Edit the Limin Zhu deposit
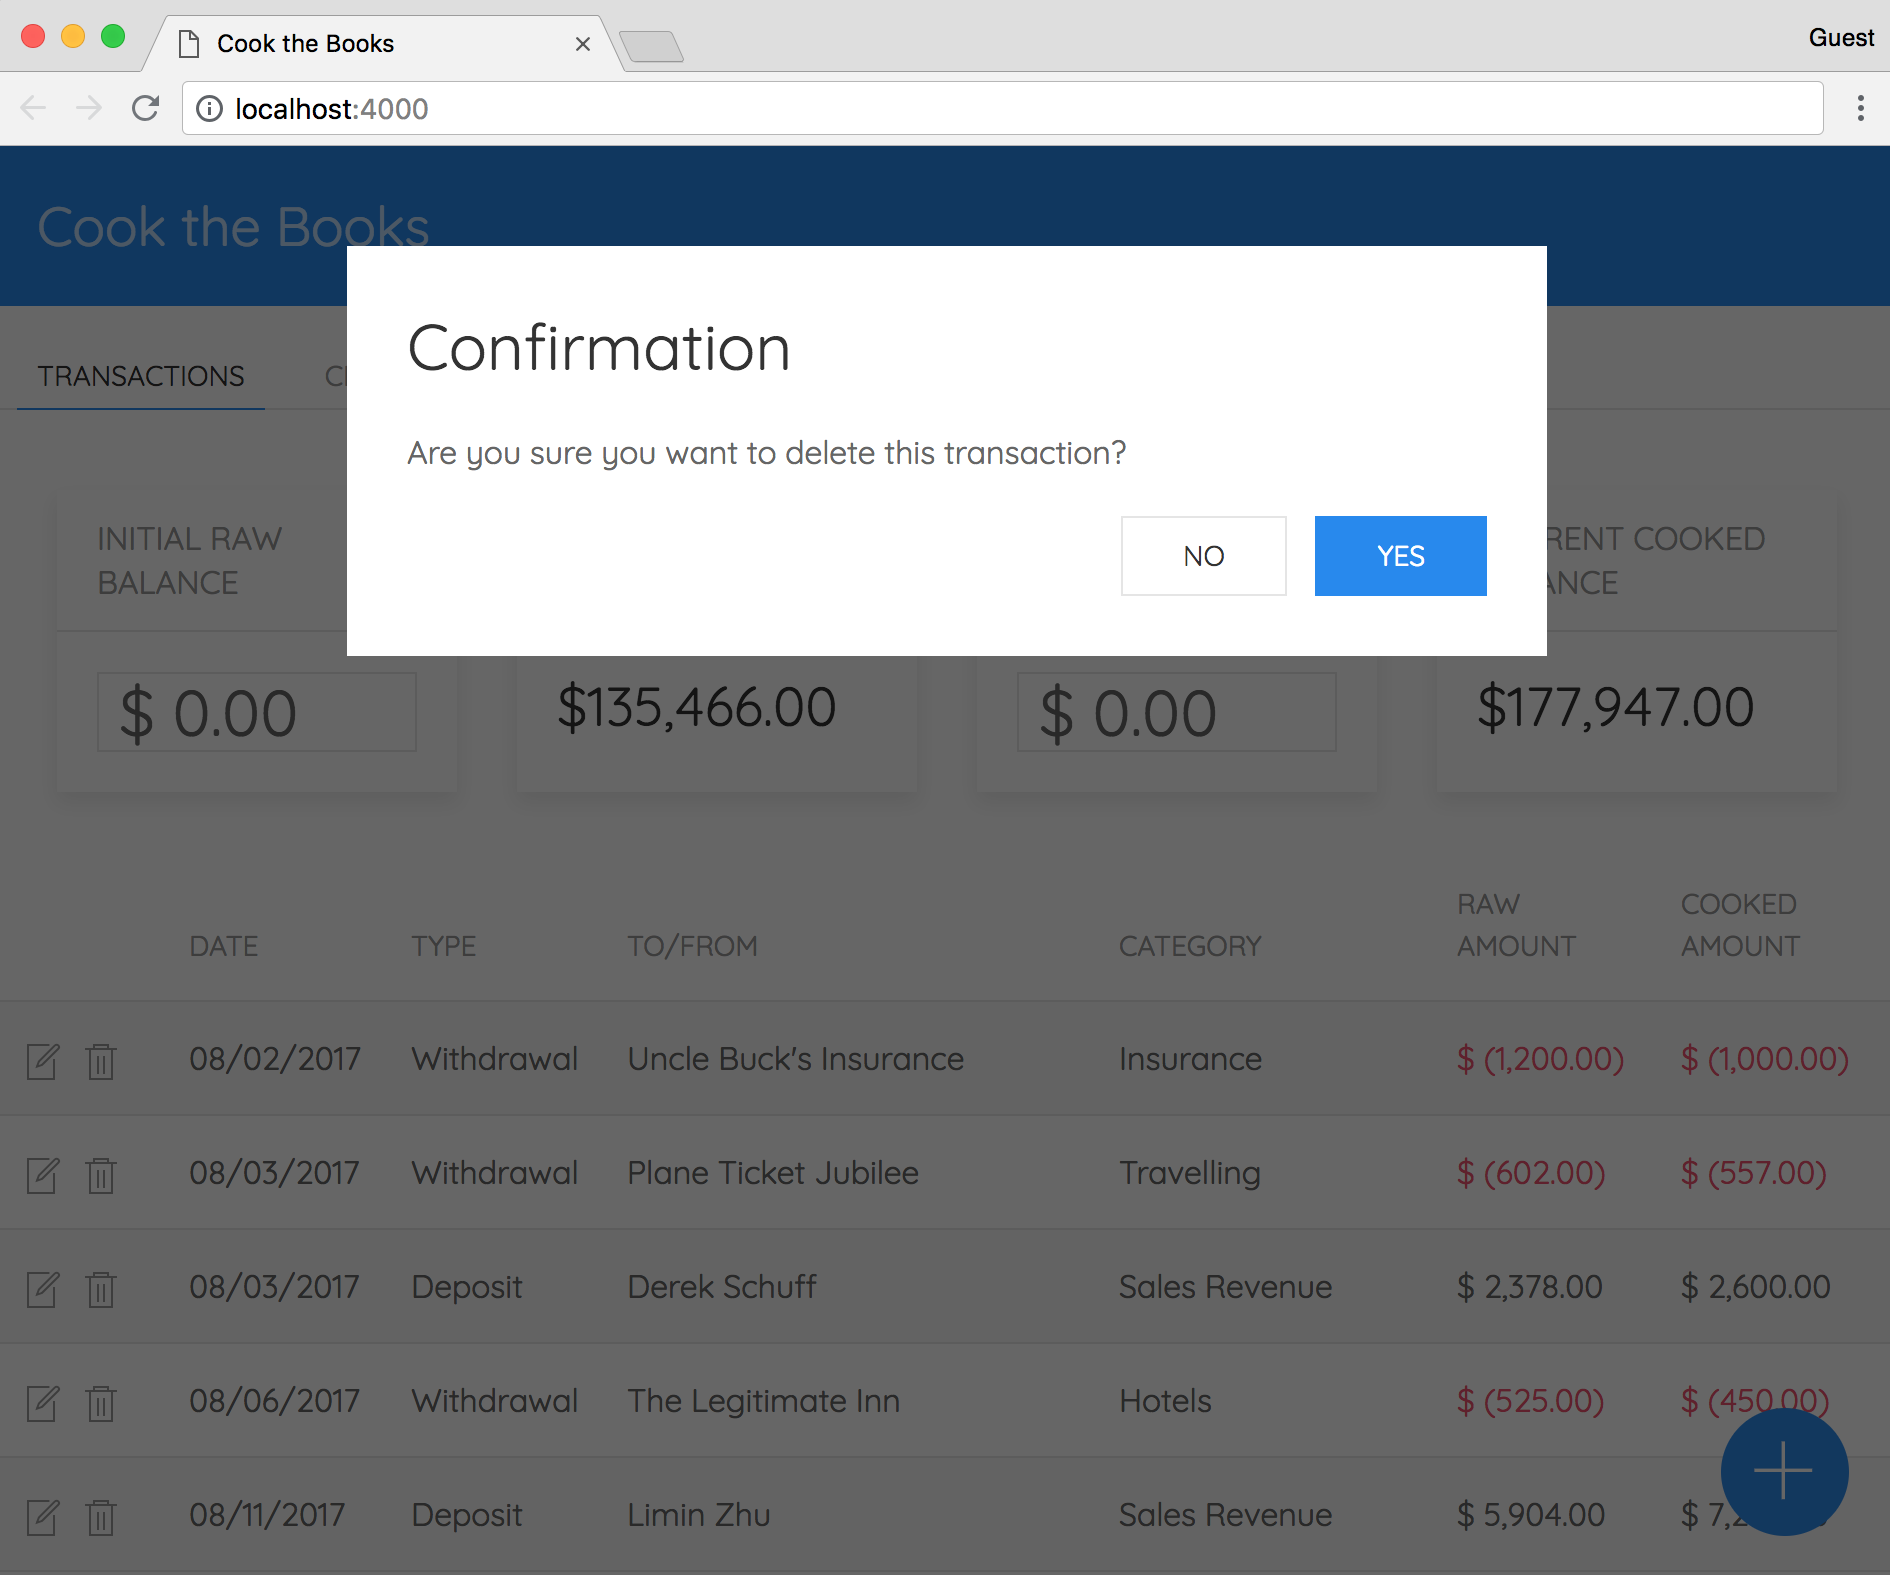This screenshot has height=1575, width=1890. (43, 1517)
